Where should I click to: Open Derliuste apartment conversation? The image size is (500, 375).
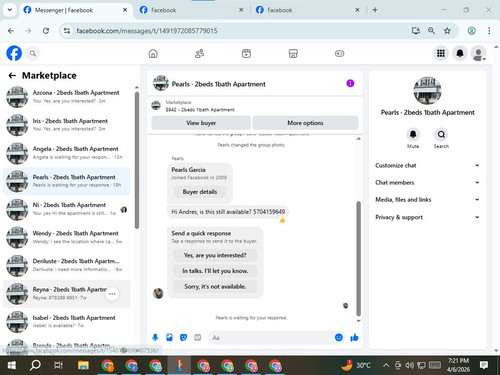(x=67, y=265)
